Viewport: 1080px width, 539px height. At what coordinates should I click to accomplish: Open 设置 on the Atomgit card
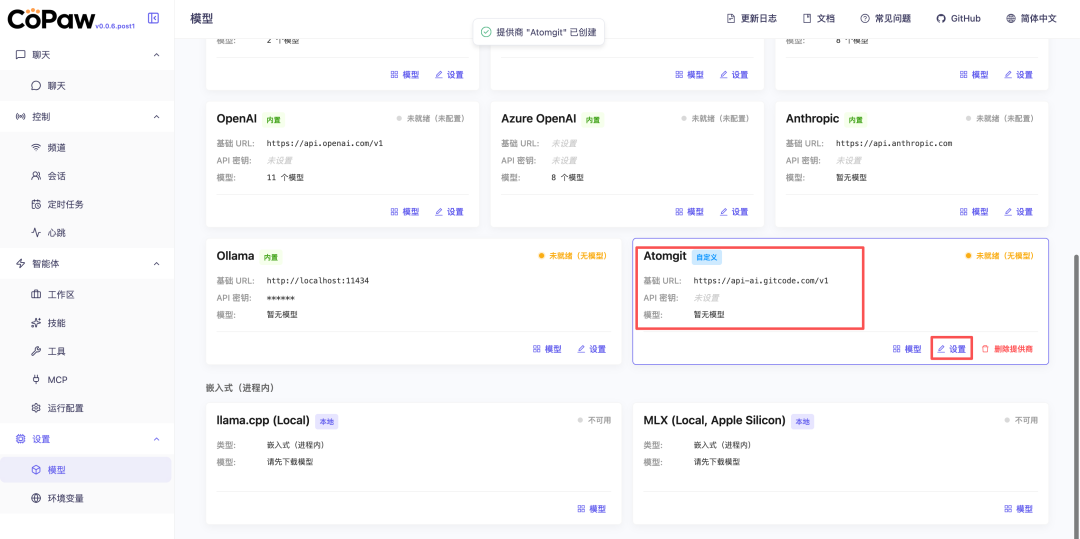(952, 349)
